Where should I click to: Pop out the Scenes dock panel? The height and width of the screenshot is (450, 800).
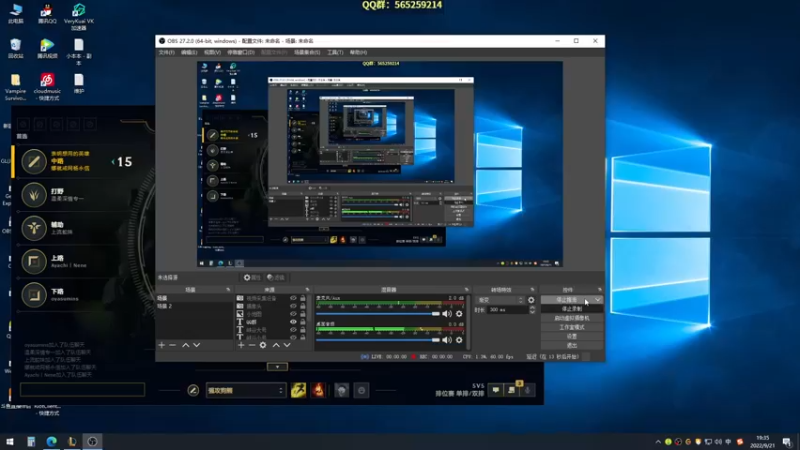click(x=228, y=290)
